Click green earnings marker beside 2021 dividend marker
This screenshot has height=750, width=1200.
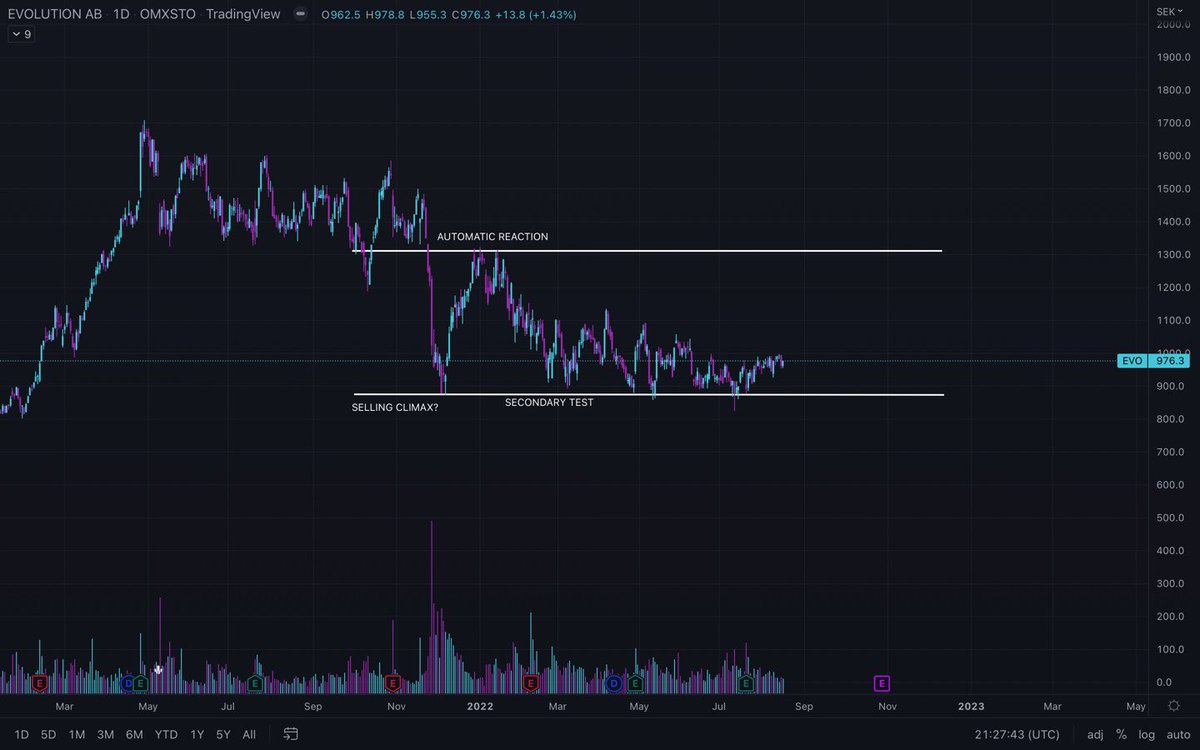(x=141, y=683)
